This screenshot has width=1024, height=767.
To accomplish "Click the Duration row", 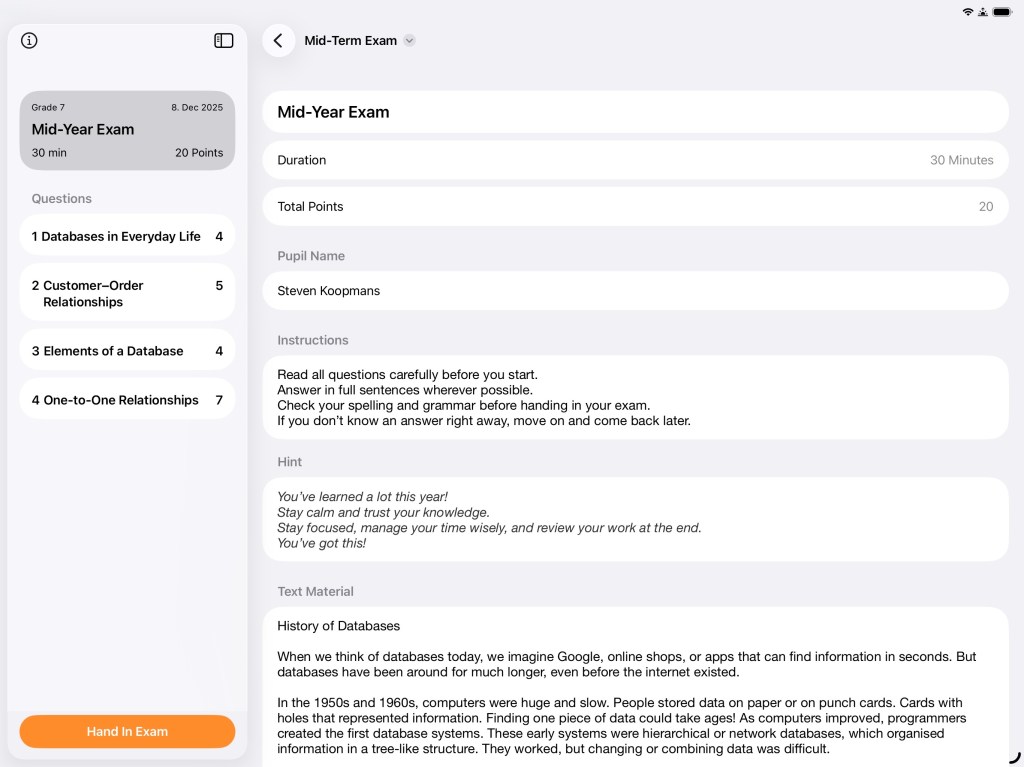I will click(x=635, y=160).
